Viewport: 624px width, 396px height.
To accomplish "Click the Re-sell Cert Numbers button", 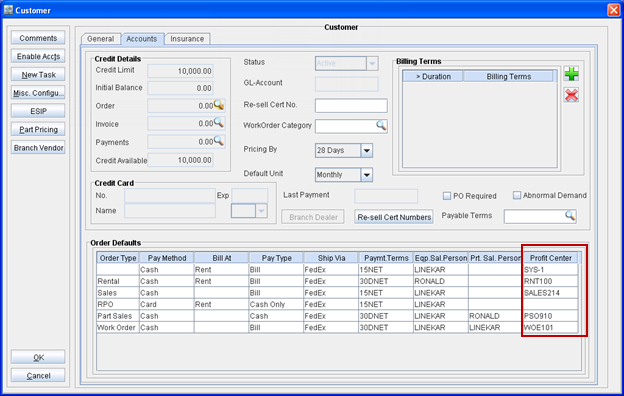I will pyautogui.click(x=394, y=217).
